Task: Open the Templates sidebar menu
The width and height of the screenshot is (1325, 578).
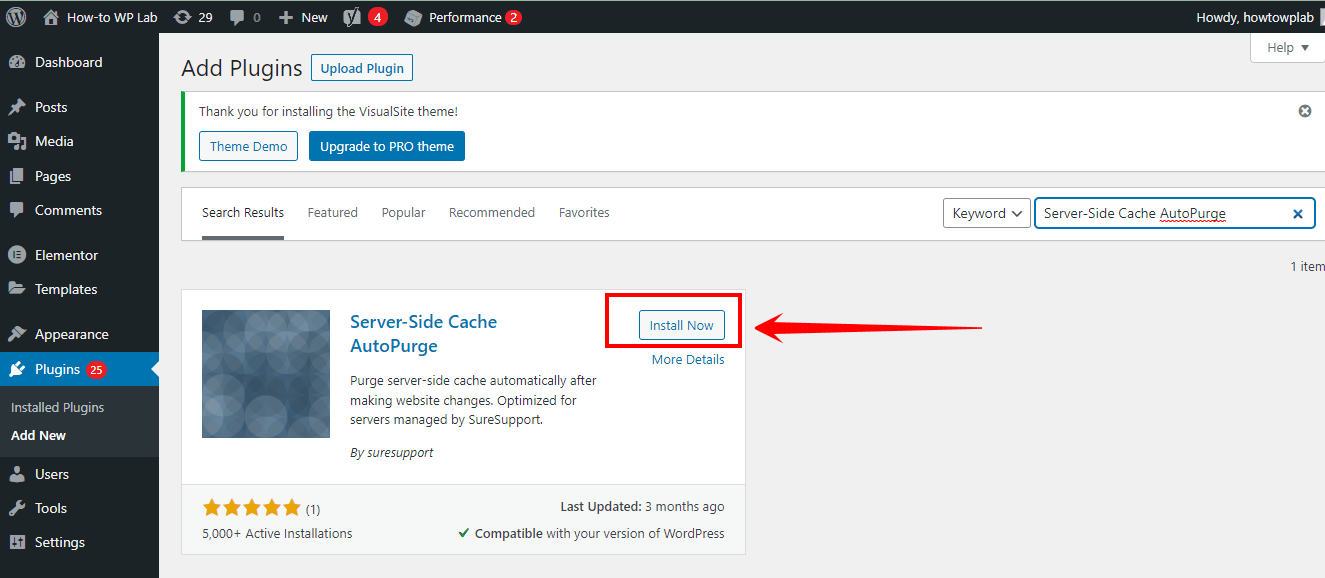Action: coord(79,289)
